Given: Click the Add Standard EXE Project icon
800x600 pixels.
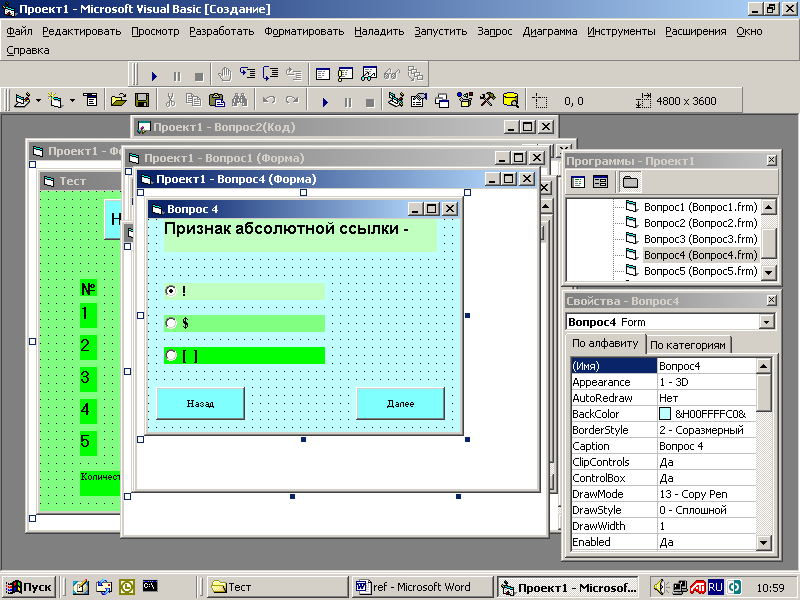Looking at the screenshot, I should point(22,100).
